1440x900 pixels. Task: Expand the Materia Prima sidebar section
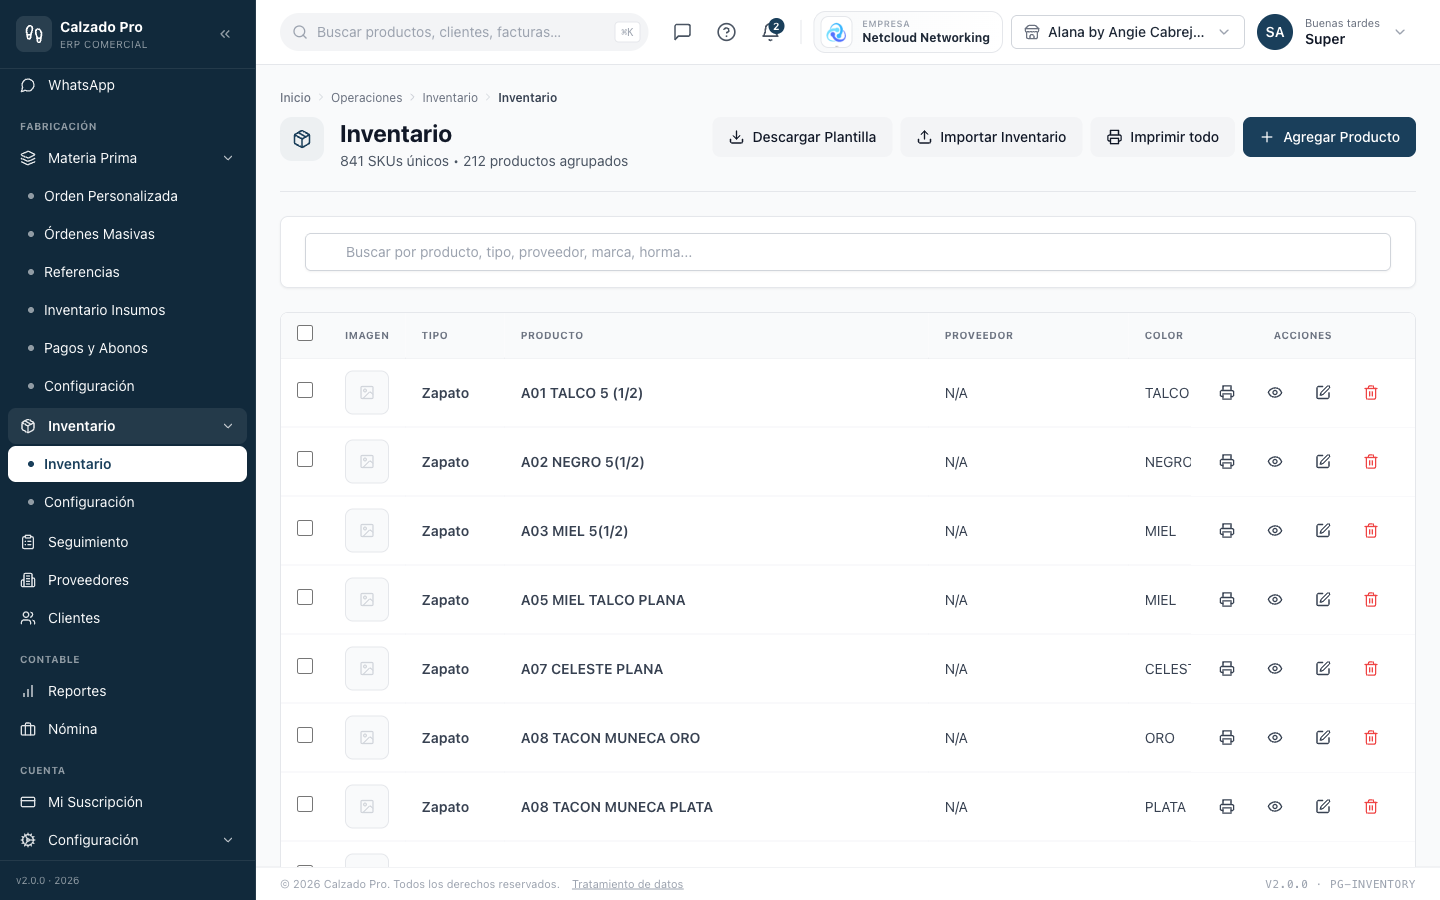[x=127, y=158]
